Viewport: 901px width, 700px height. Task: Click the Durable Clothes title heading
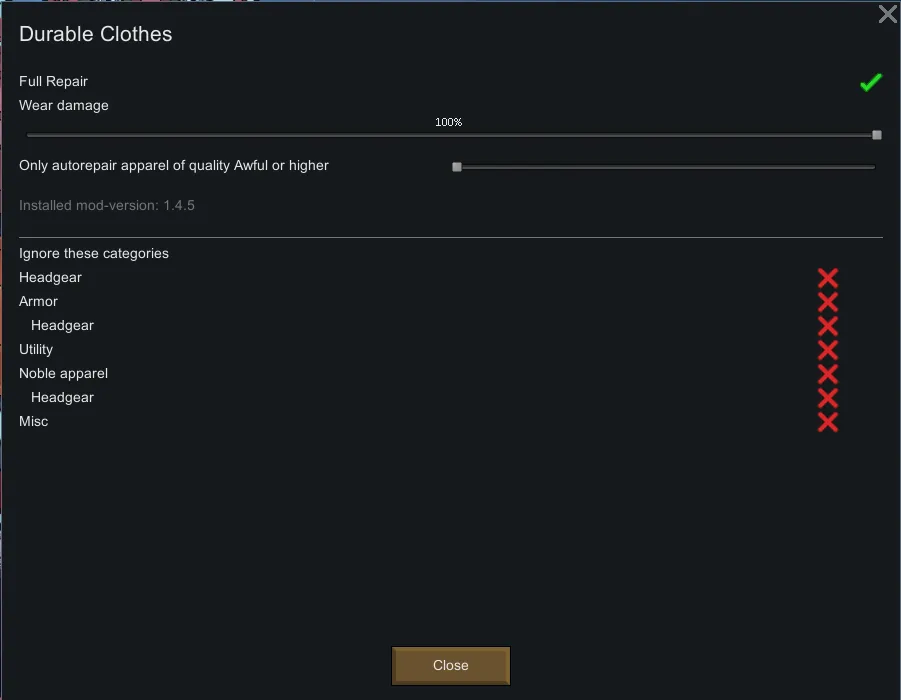(x=96, y=34)
